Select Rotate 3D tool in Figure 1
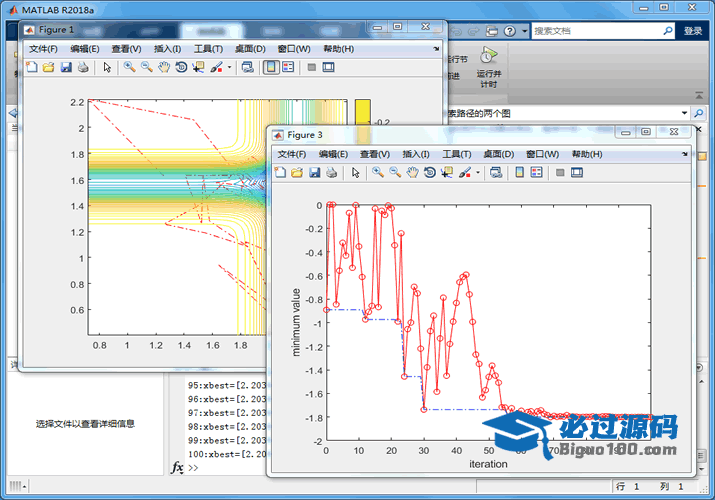The image size is (715, 500). (x=181, y=67)
